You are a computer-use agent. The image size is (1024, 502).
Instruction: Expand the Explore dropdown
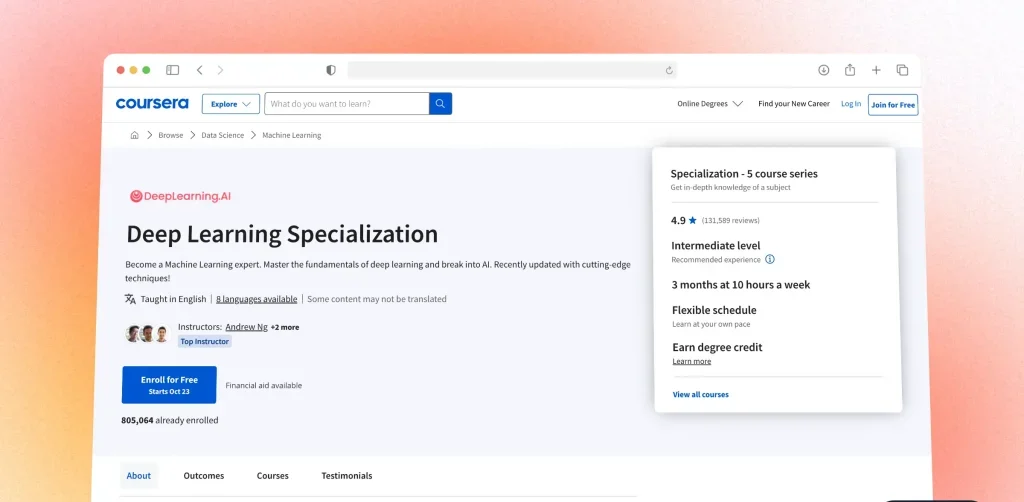(x=231, y=104)
